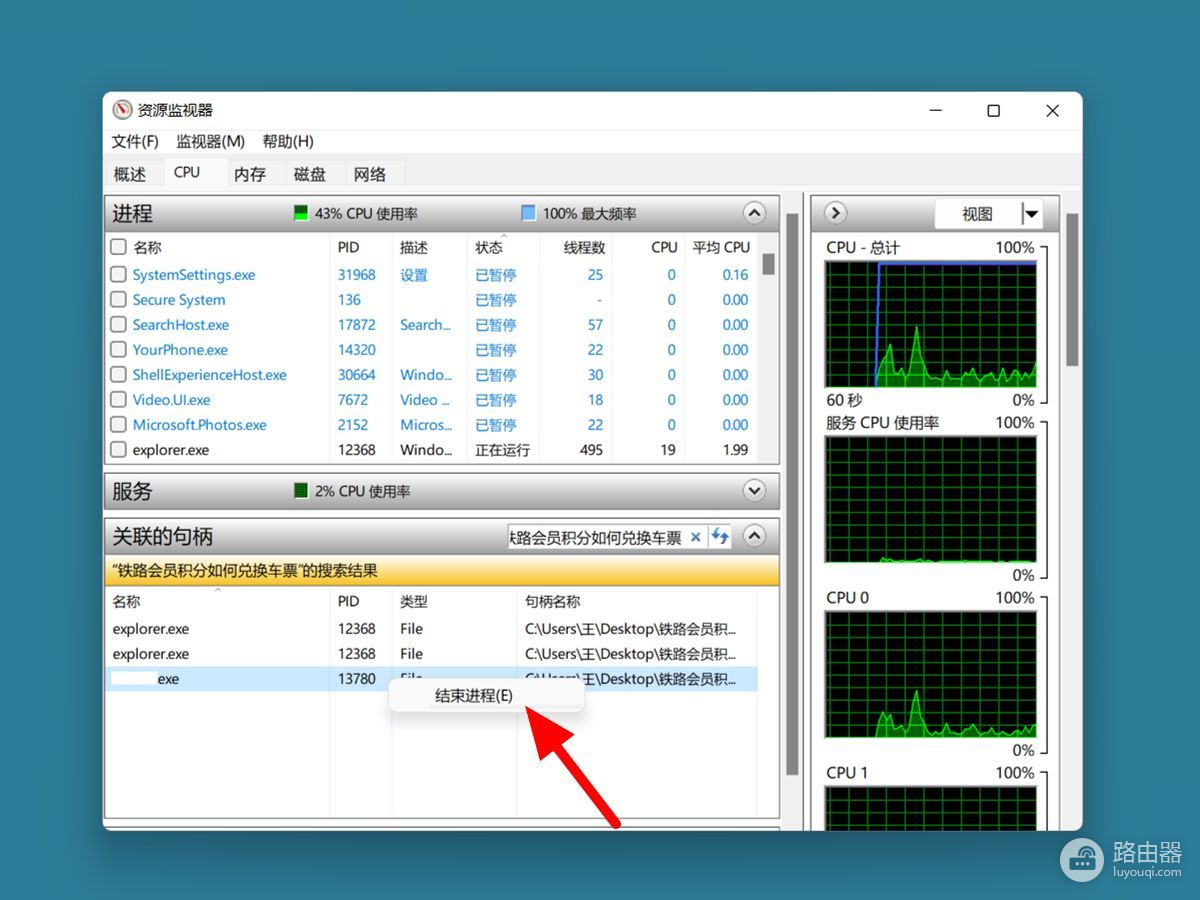Click the process list vertical scrollbar thumb
1200x900 pixels.
(768, 263)
